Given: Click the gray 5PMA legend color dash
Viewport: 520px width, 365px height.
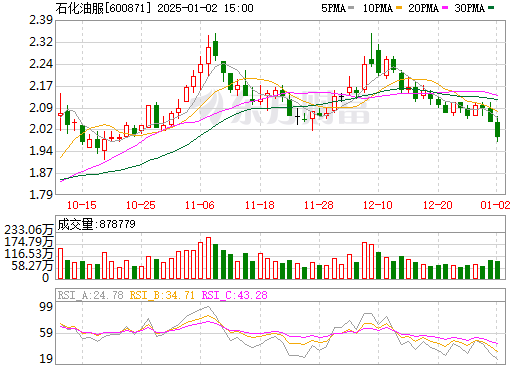Looking at the screenshot, I should point(351,7).
